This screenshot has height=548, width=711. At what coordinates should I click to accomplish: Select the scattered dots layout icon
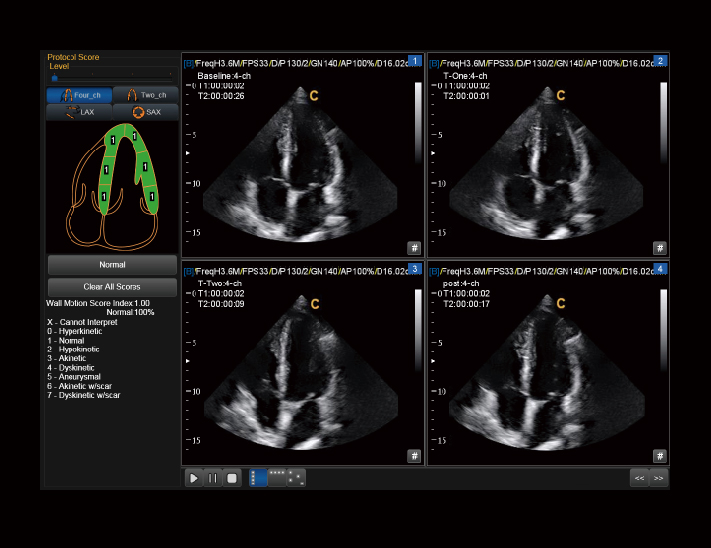[296, 478]
